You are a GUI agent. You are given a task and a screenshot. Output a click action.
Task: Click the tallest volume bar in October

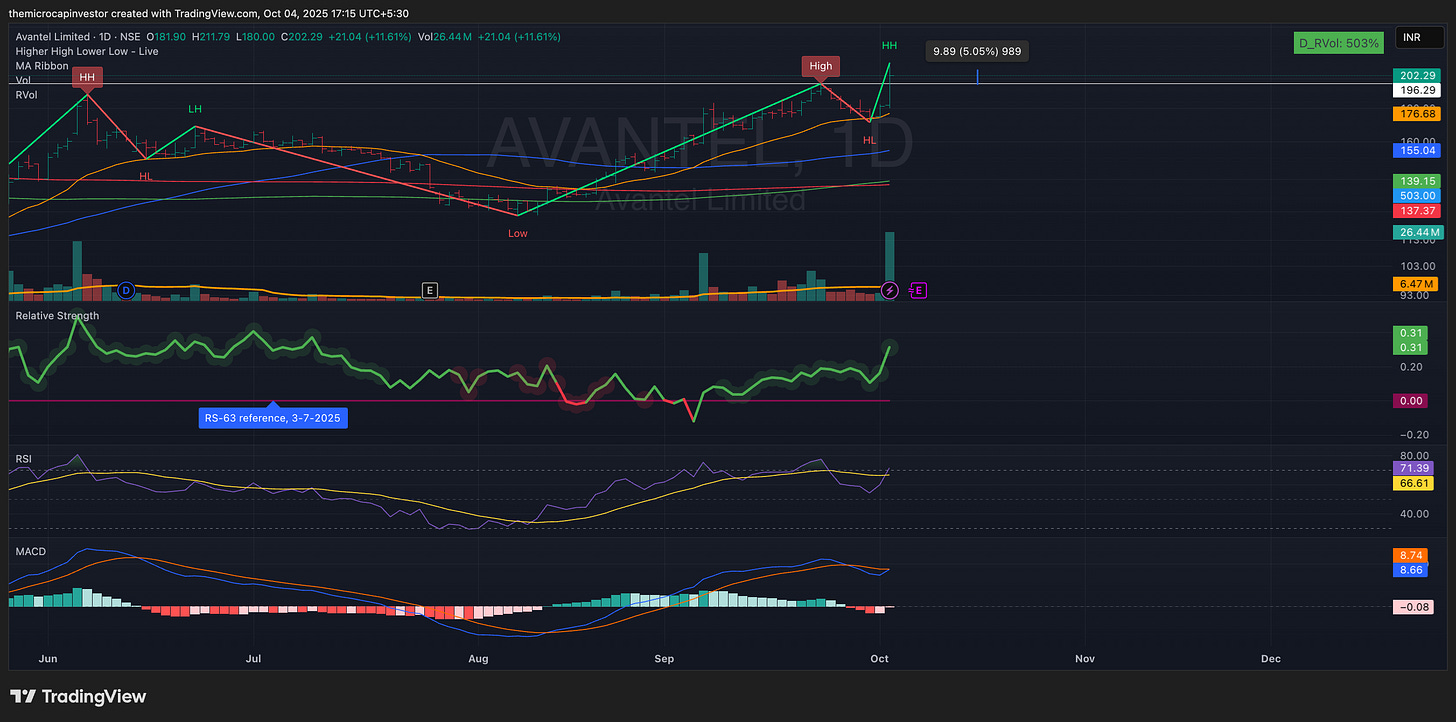click(889, 265)
